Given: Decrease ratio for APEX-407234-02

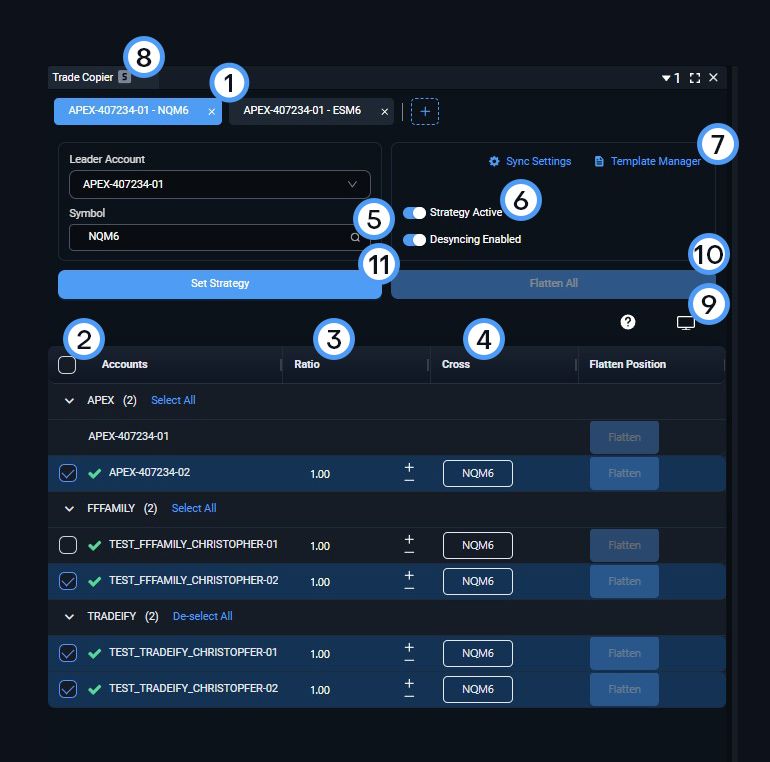Looking at the screenshot, I should (x=409, y=480).
